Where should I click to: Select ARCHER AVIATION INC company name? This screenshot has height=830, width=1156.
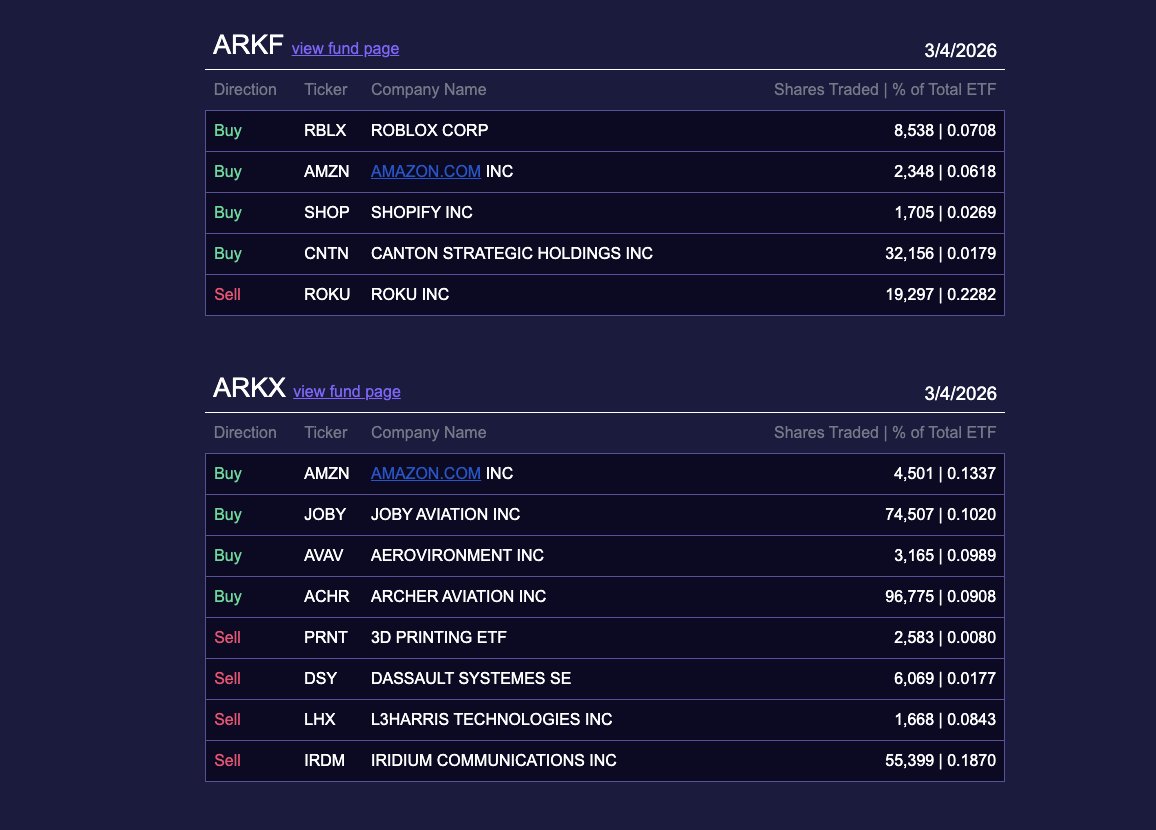click(459, 596)
